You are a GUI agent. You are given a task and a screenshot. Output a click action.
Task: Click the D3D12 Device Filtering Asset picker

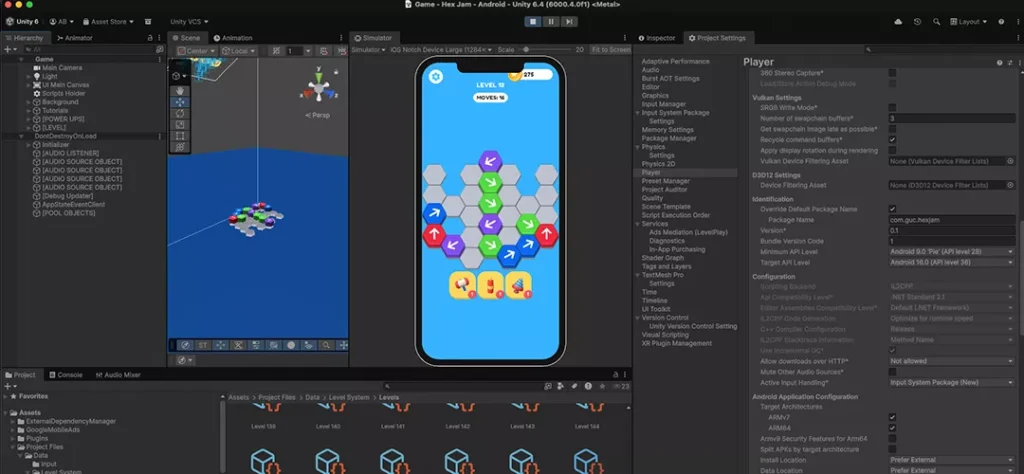(x=1010, y=185)
